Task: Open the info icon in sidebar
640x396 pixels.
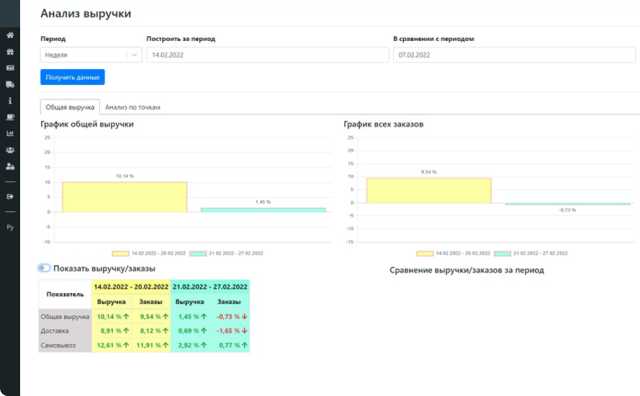Action: coord(10,101)
